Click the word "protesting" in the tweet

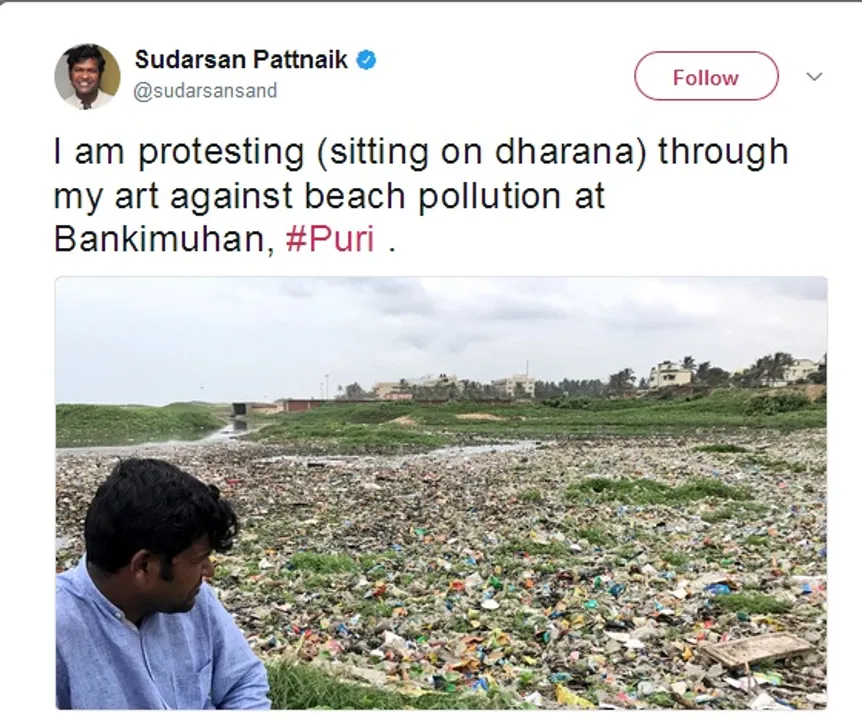221,152
